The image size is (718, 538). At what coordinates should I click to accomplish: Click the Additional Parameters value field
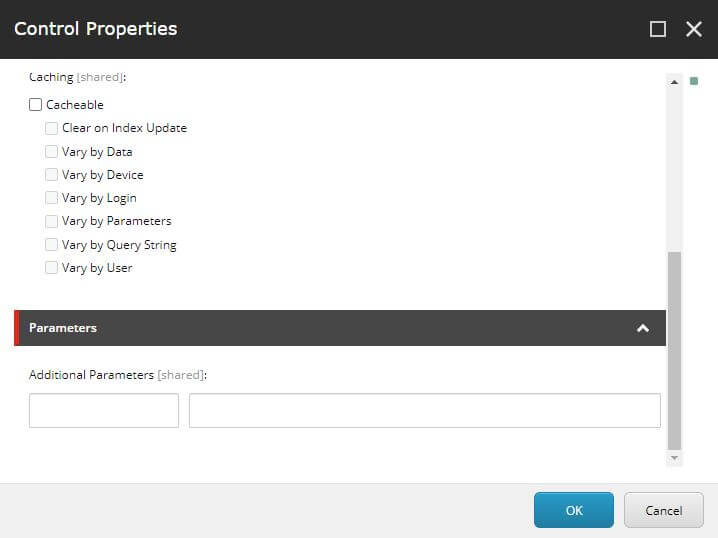pos(424,411)
